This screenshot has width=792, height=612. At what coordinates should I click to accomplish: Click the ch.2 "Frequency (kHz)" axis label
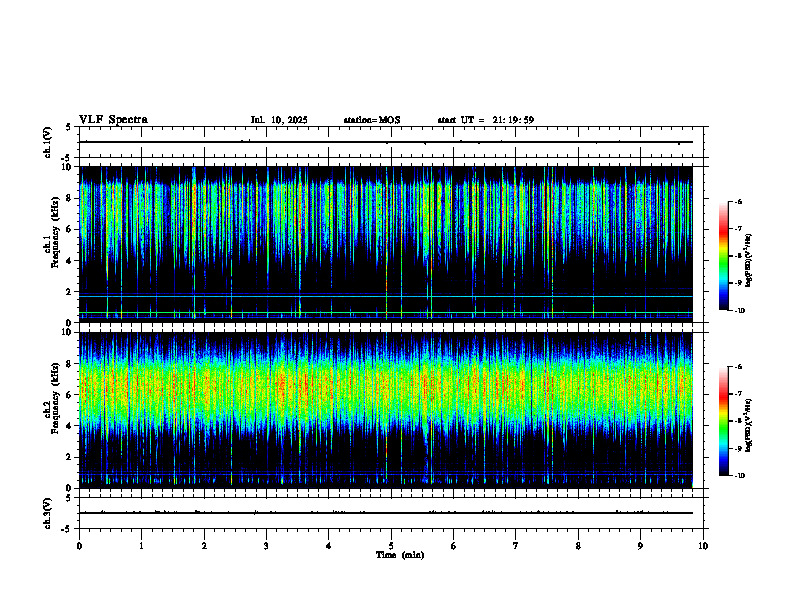click(54, 397)
